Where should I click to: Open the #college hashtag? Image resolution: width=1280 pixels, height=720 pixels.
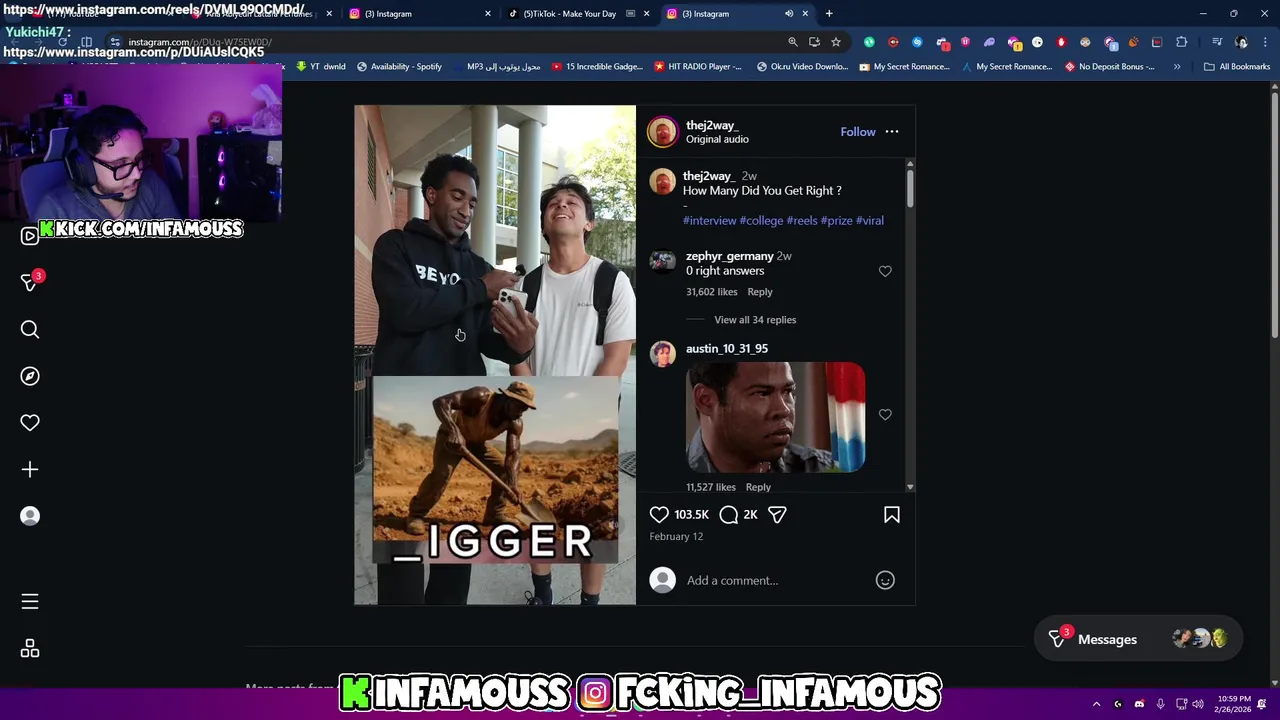pos(761,220)
